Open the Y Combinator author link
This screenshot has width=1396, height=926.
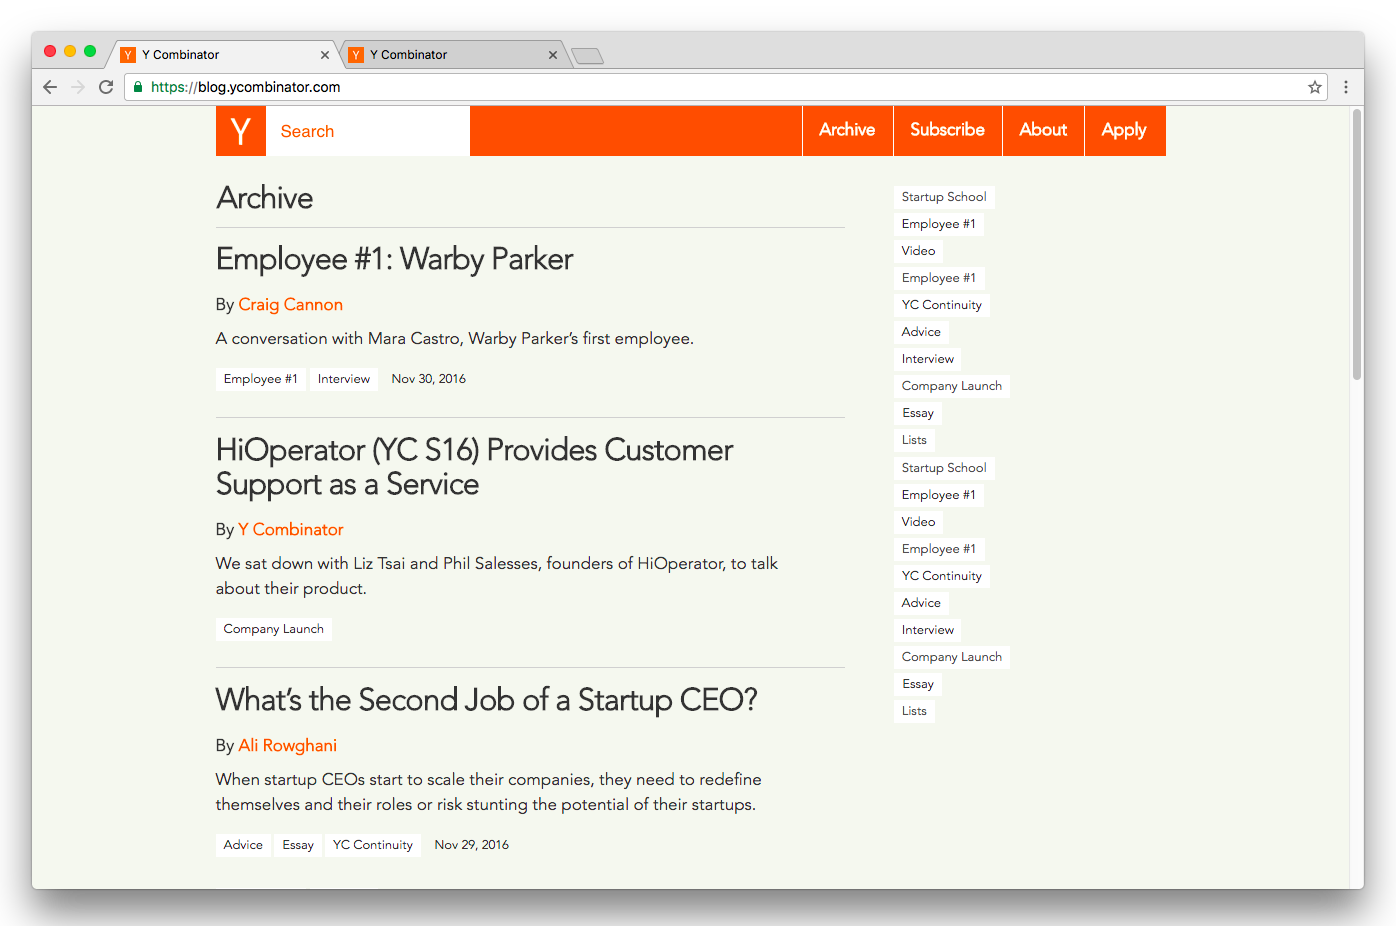click(290, 530)
